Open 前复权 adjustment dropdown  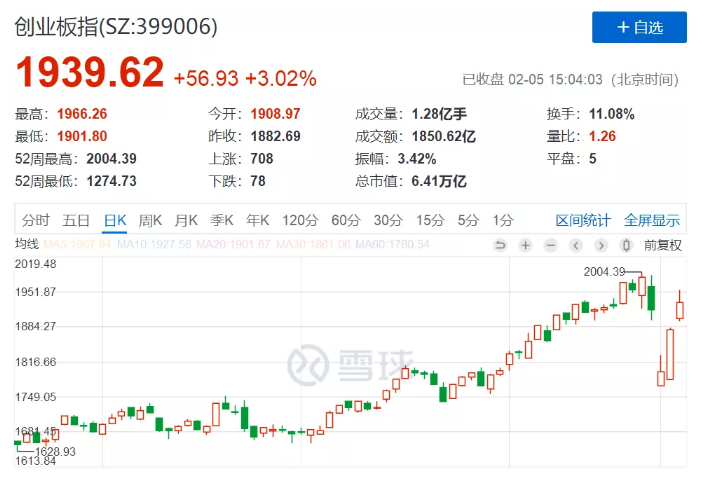pyautogui.click(x=663, y=245)
